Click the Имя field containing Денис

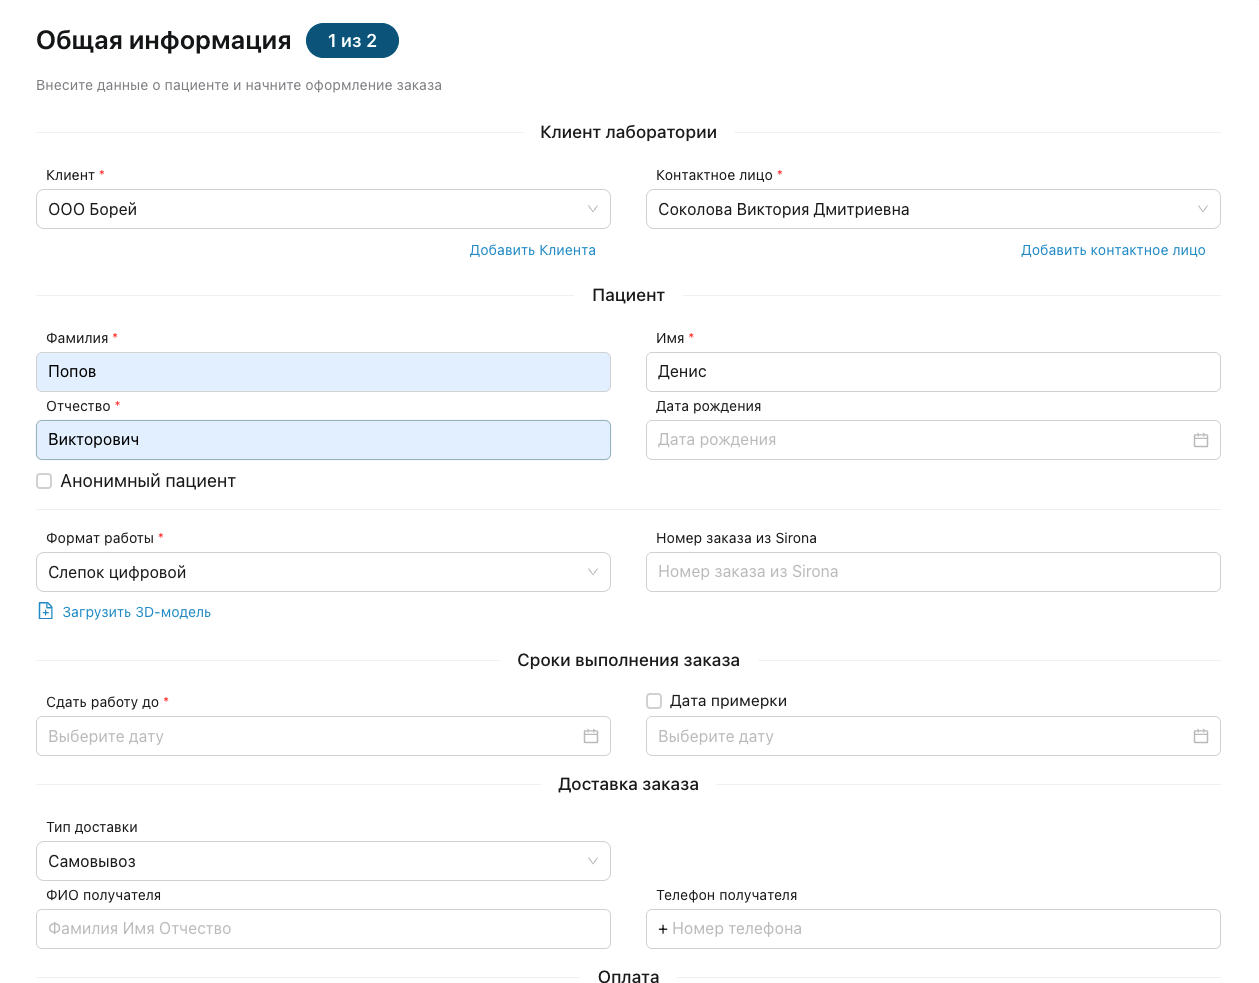click(x=932, y=372)
